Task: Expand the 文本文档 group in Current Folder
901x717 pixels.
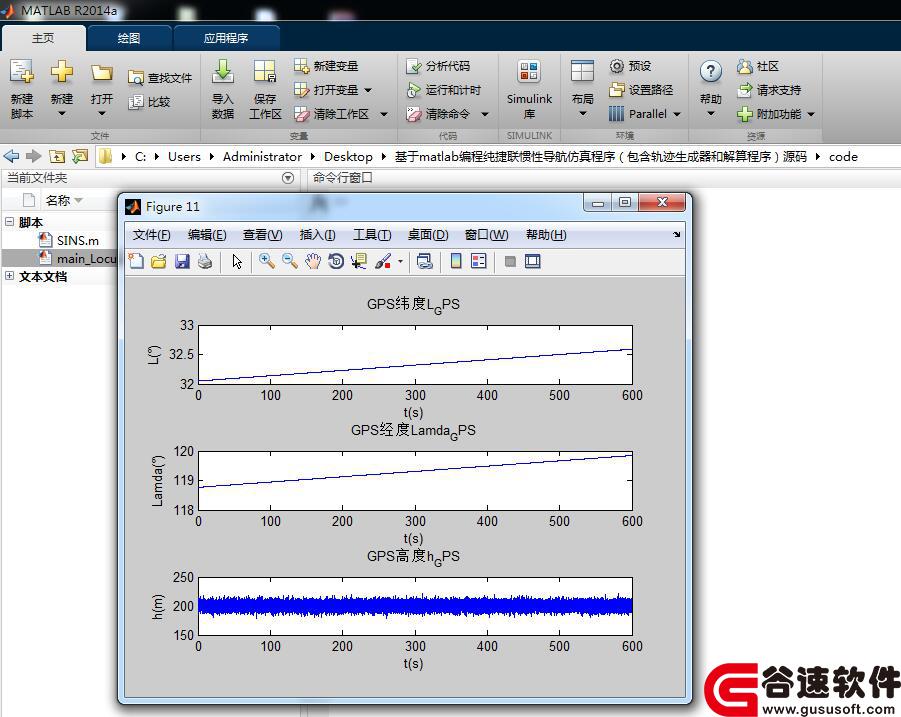Action: (x=9, y=276)
